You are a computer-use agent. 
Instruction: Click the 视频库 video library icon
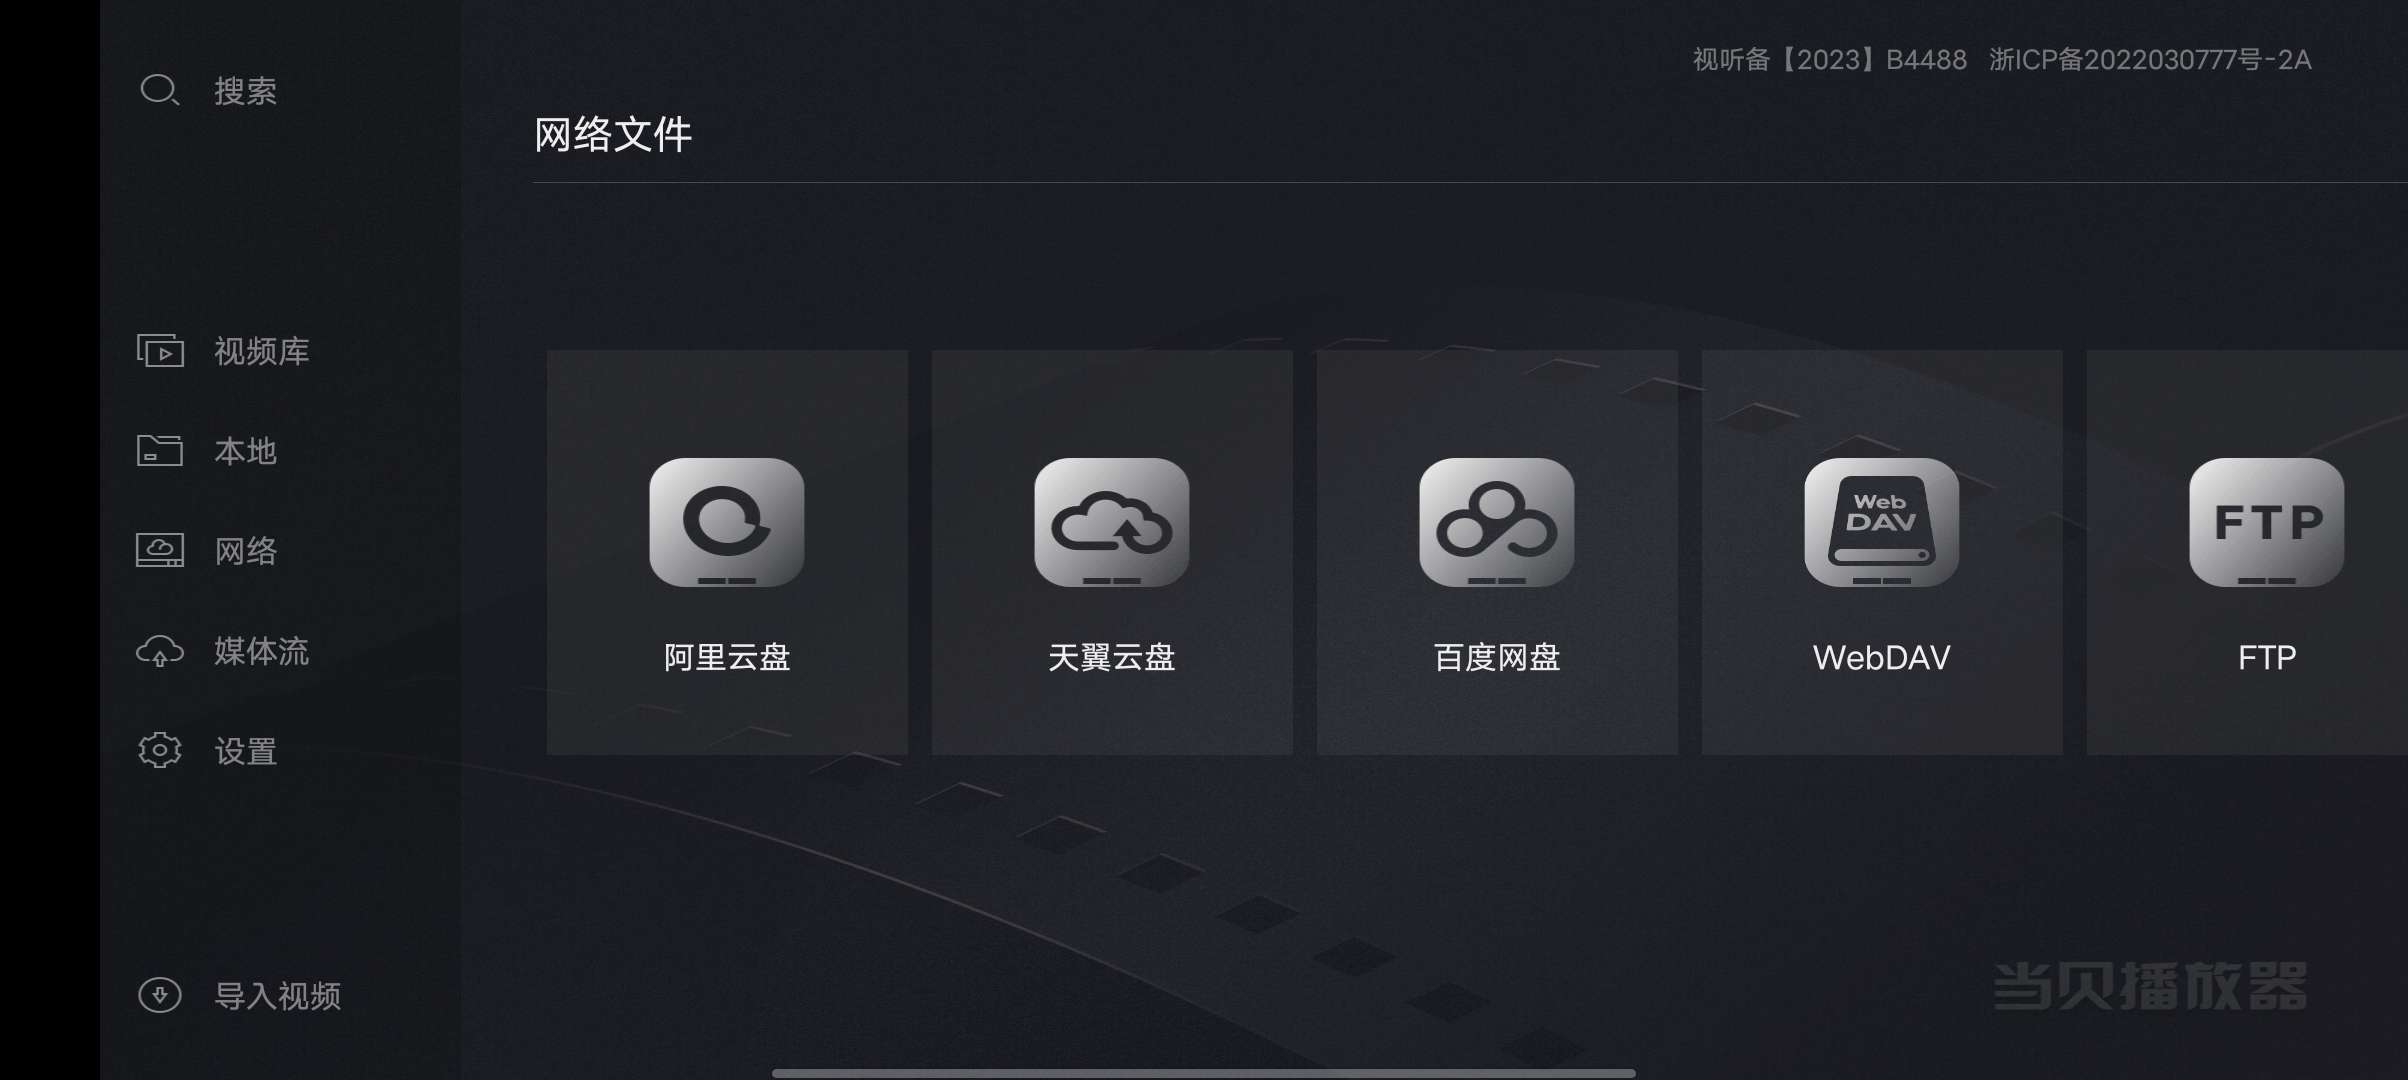160,351
